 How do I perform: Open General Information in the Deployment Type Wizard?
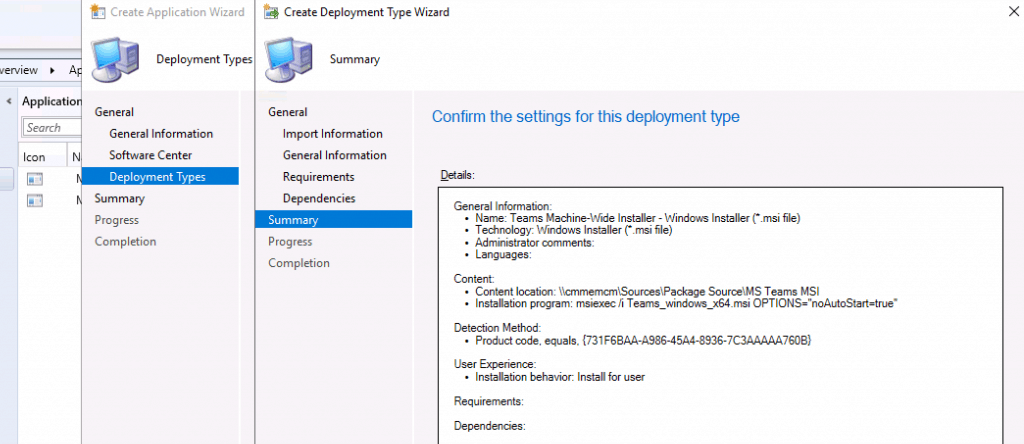pos(334,155)
